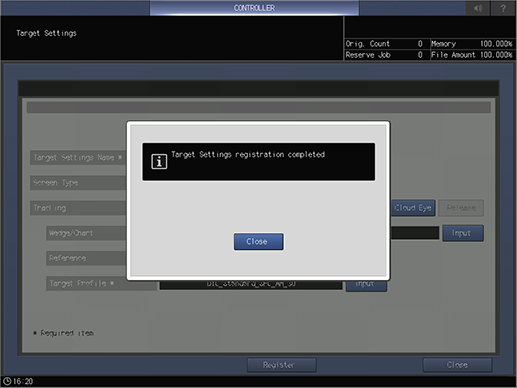517x388 pixels.
Task: Click Input beside the Target Profile field
Action: pos(366,286)
